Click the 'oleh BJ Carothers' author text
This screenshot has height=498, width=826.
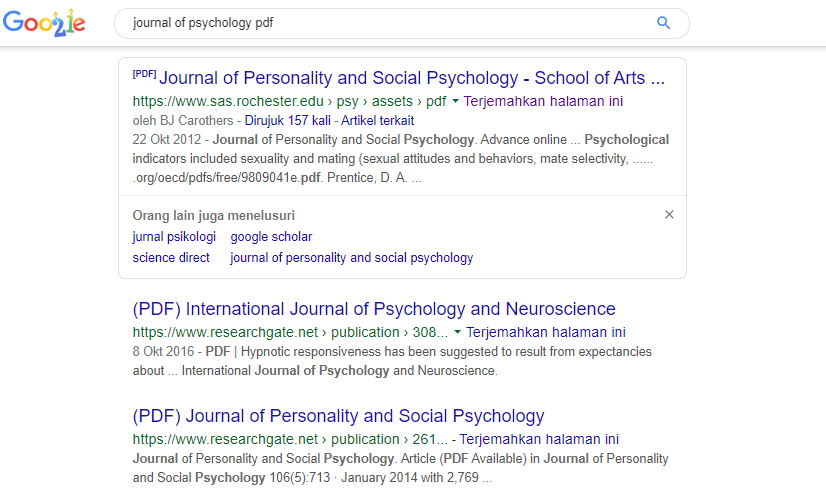[183, 121]
